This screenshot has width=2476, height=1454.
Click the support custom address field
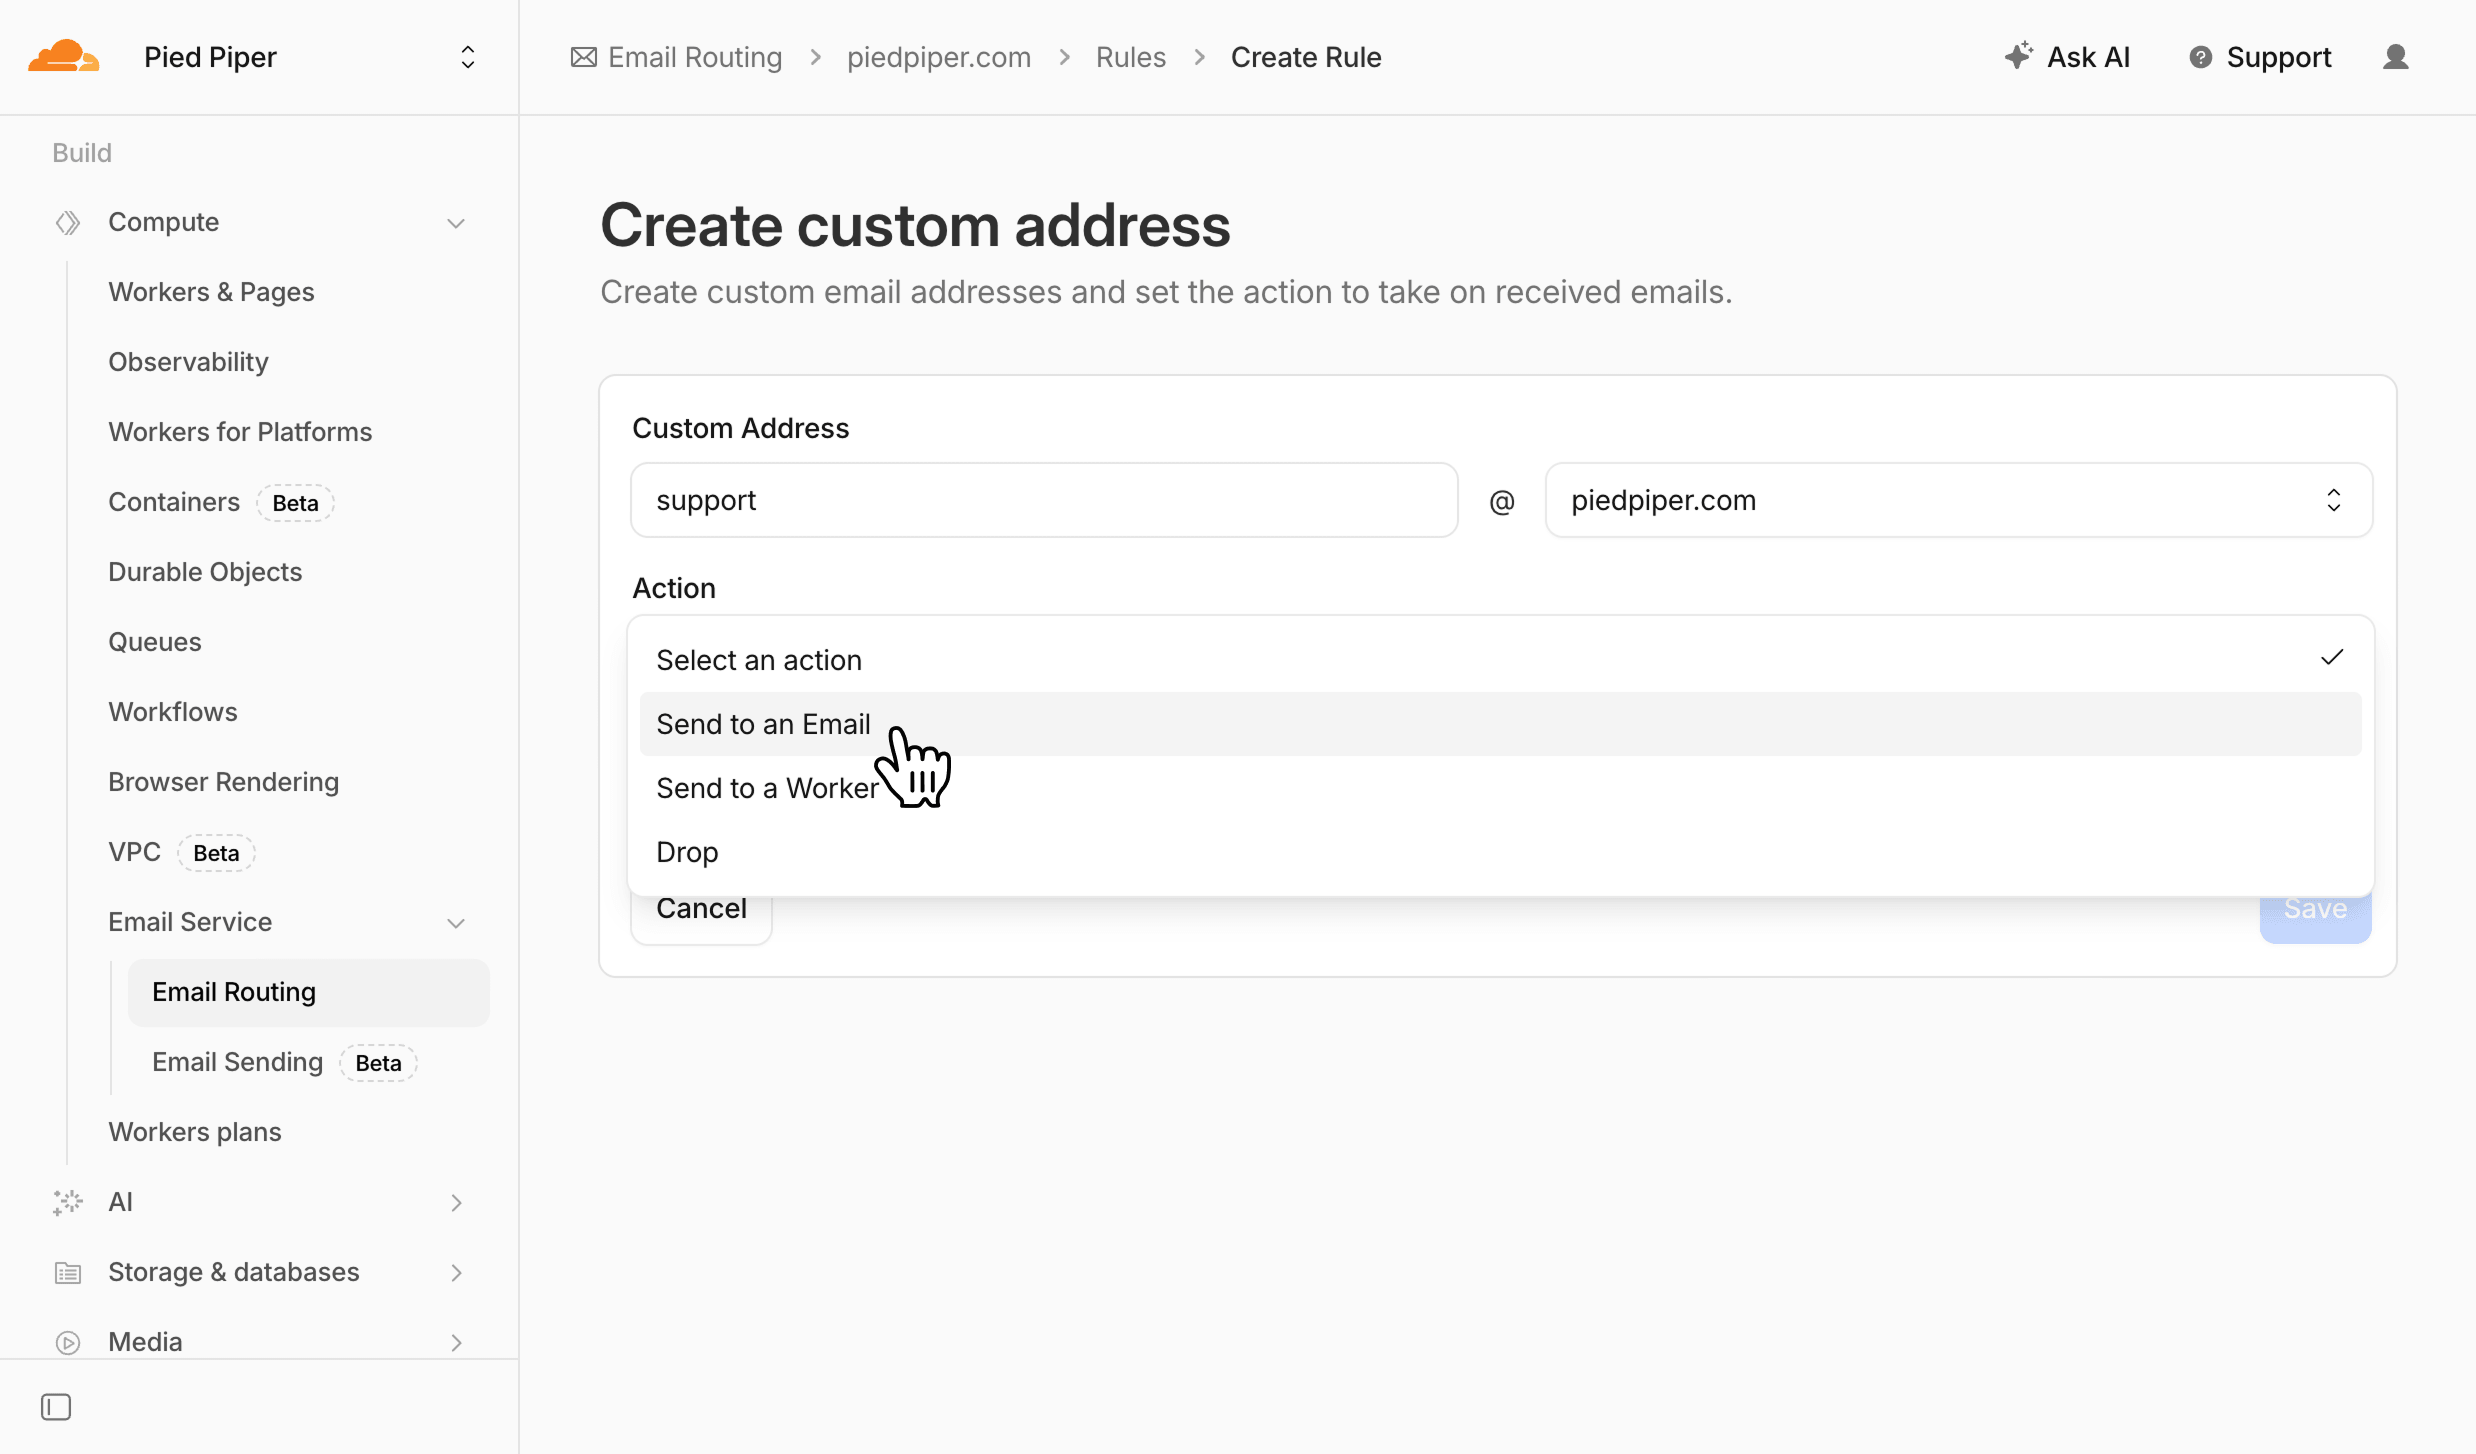1043,500
